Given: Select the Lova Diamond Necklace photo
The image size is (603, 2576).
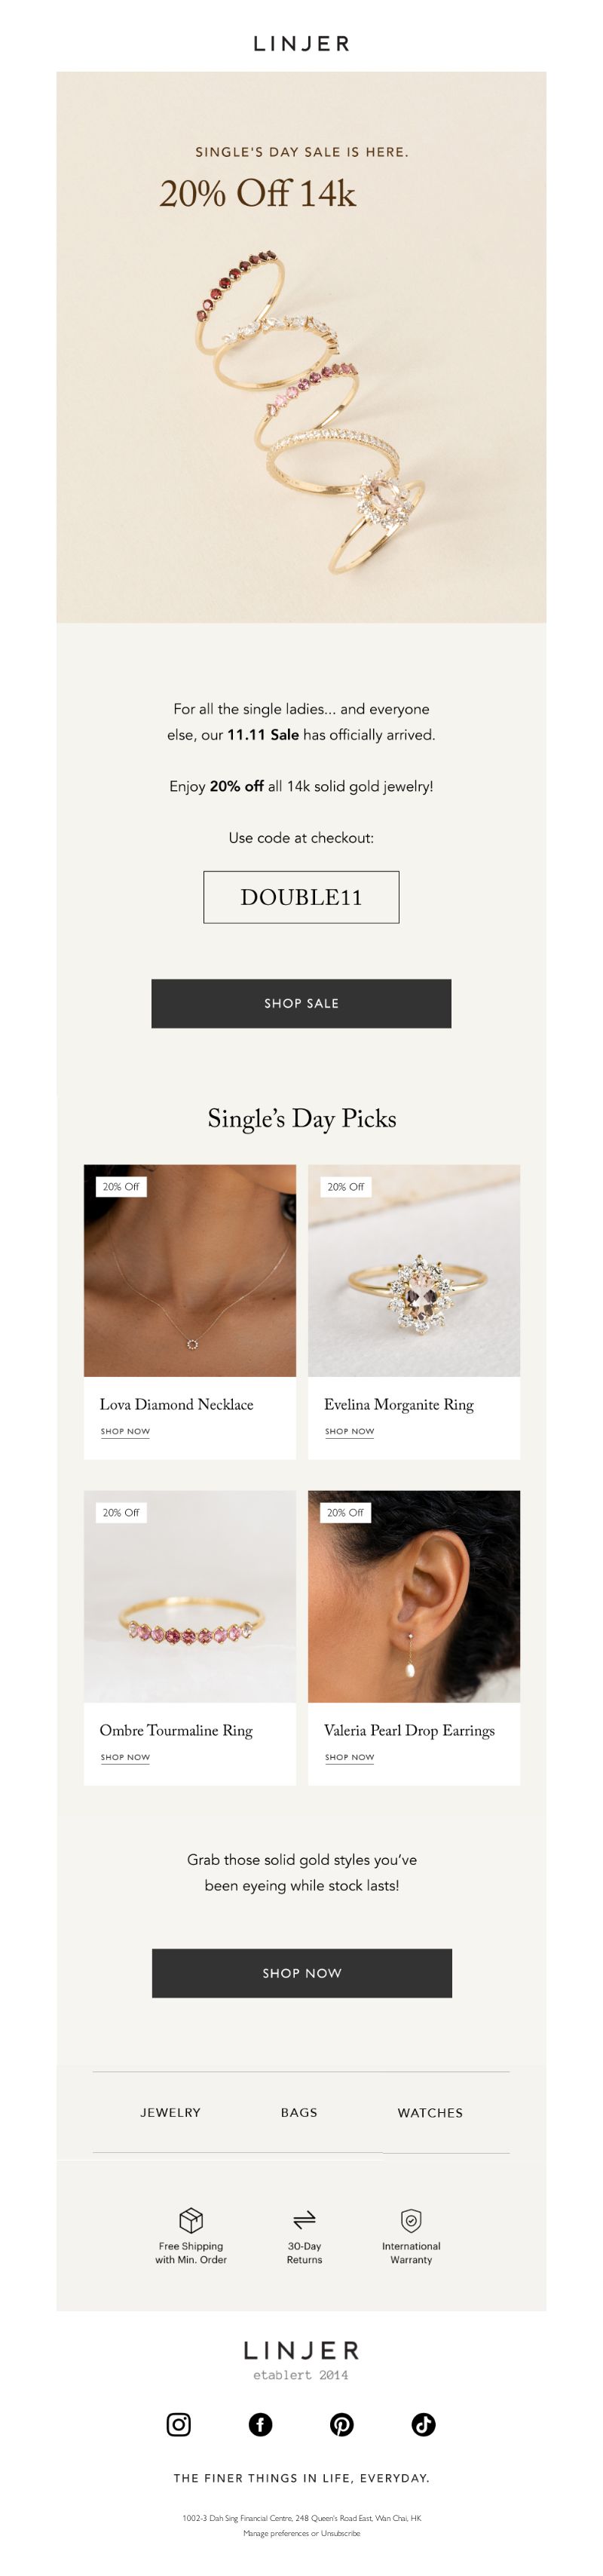Looking at the screenshot, I should point(190,1270).
